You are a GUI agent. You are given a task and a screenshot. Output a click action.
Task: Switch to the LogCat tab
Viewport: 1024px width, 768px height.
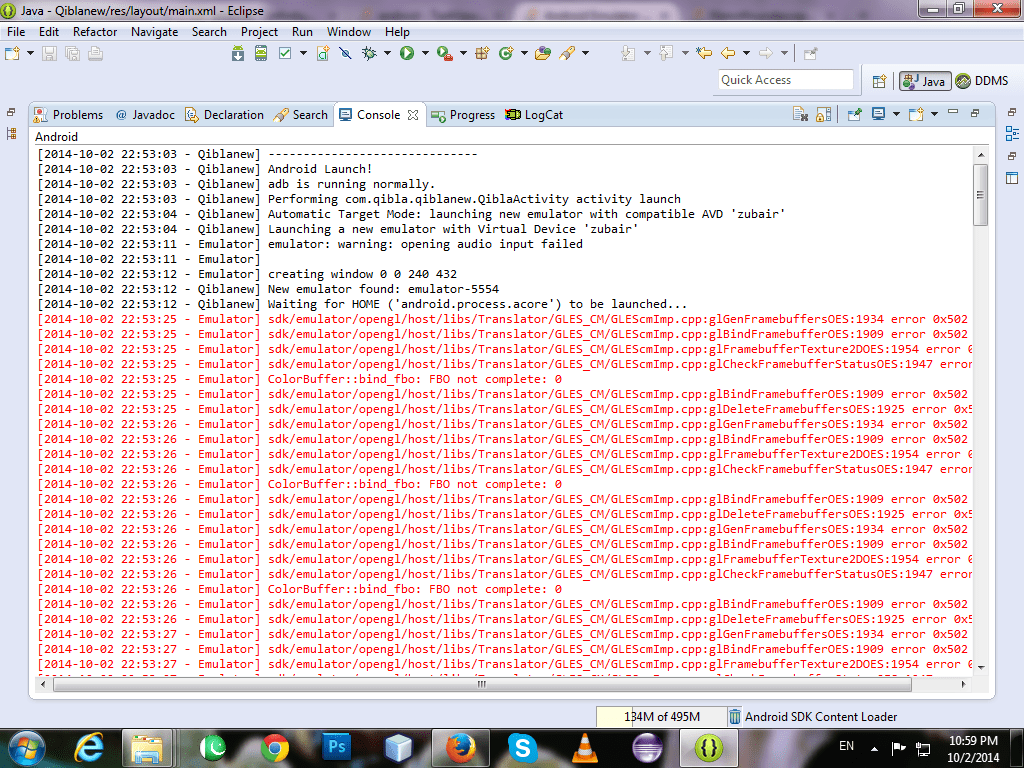click(x=534, y=115)
